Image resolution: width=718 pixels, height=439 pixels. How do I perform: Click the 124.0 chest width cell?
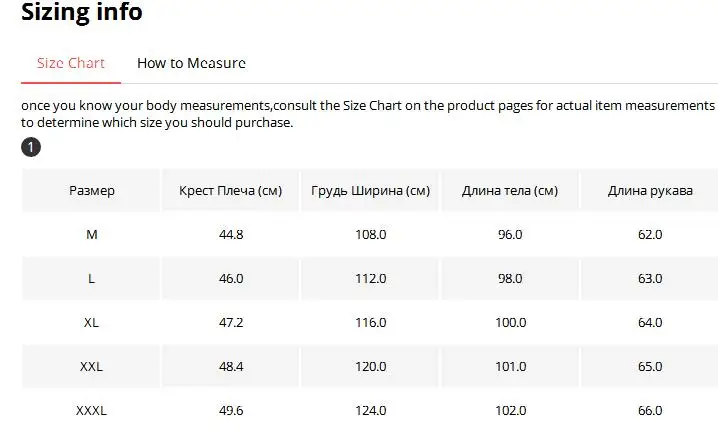point(370,410)
